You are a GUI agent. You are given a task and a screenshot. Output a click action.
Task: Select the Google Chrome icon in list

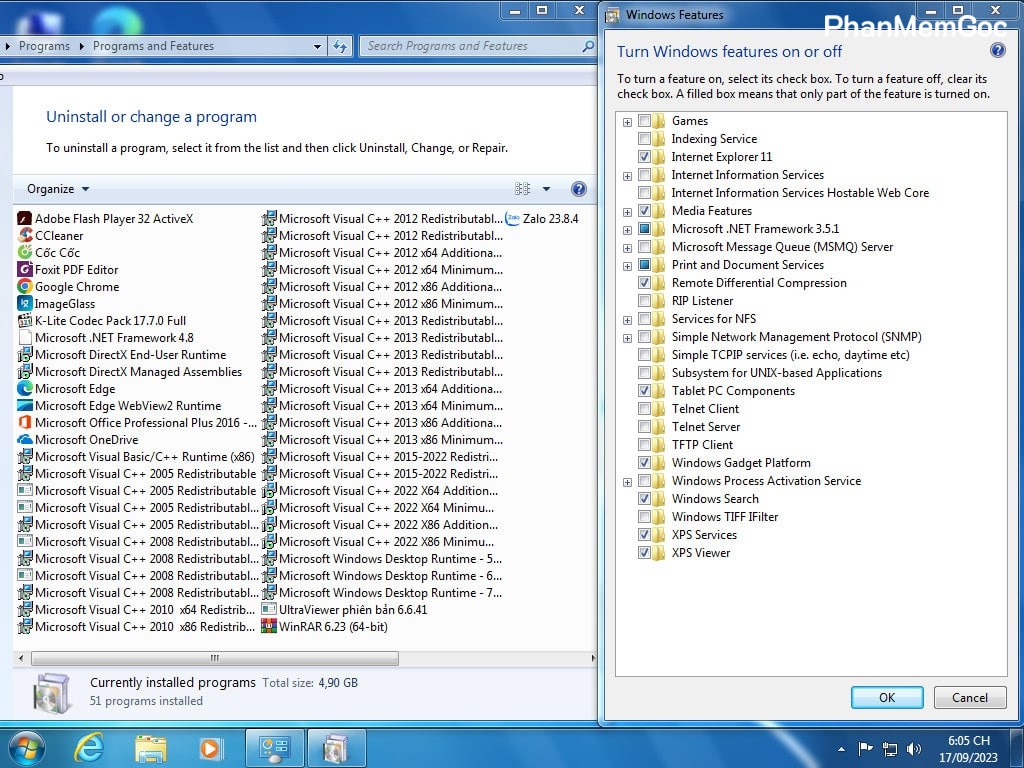pos(25,287)
